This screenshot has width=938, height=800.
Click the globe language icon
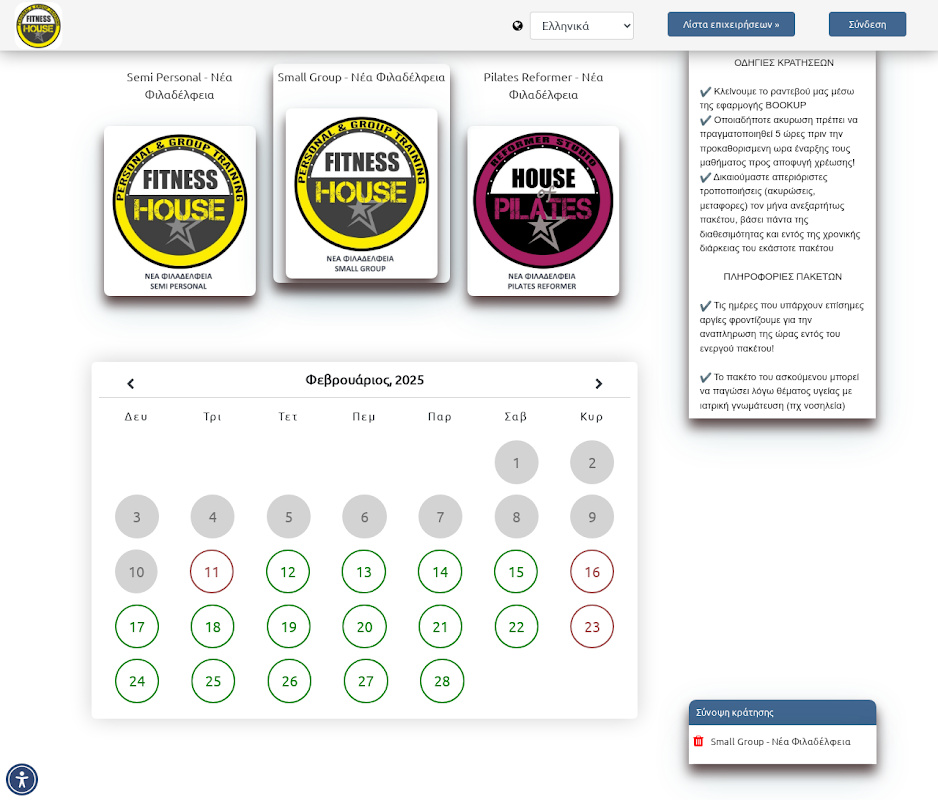coord(517,26)
